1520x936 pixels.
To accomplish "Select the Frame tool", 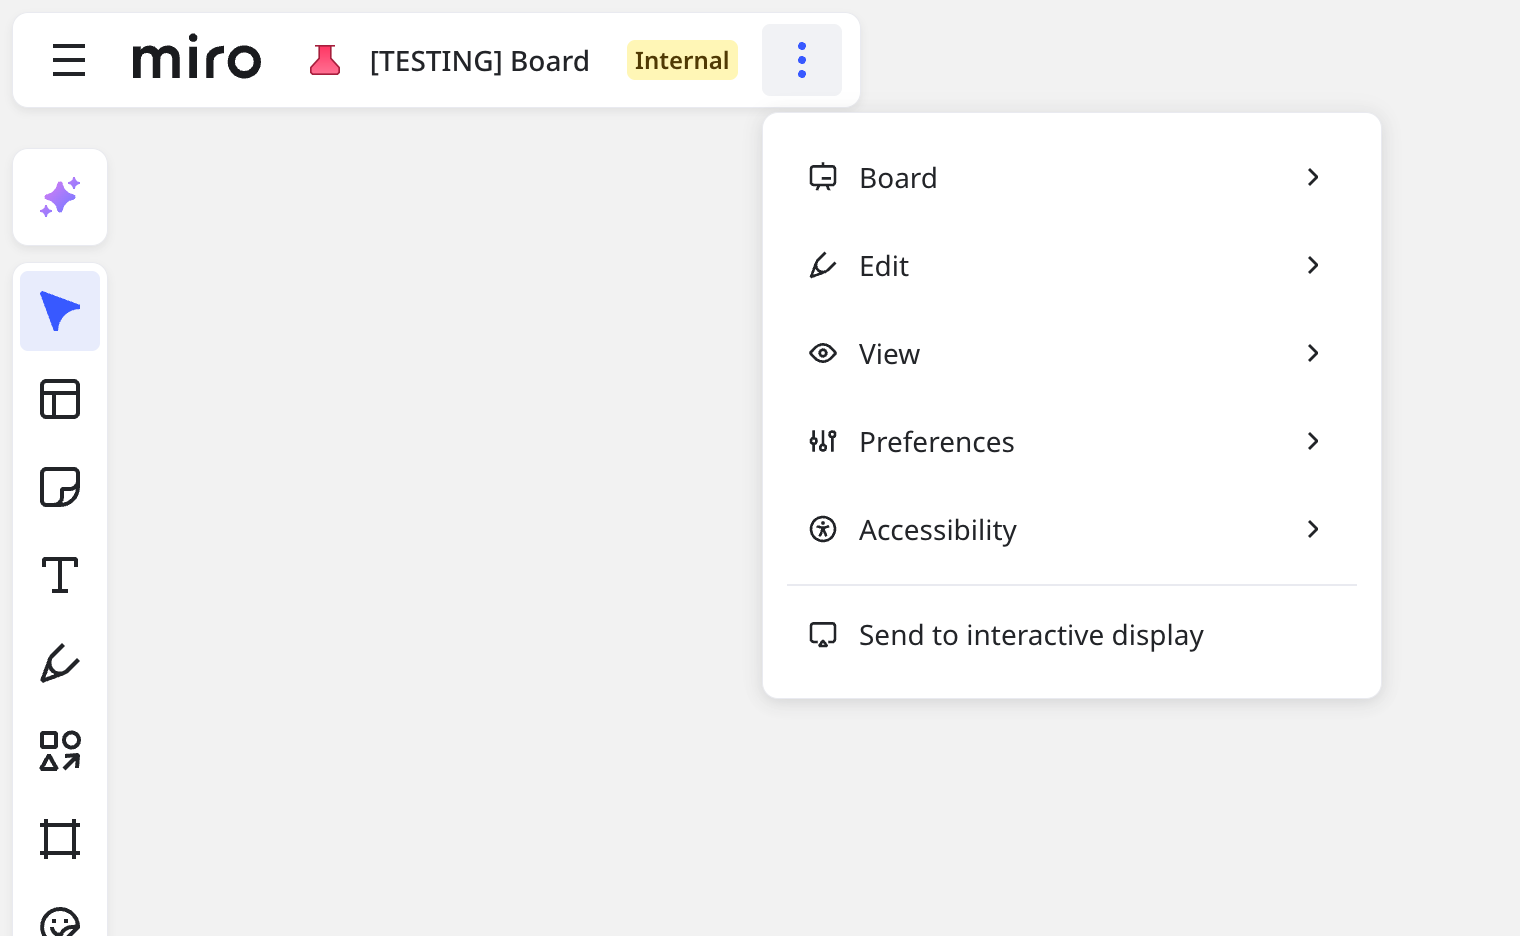I will pyautogui.click(x=60, y=839).
